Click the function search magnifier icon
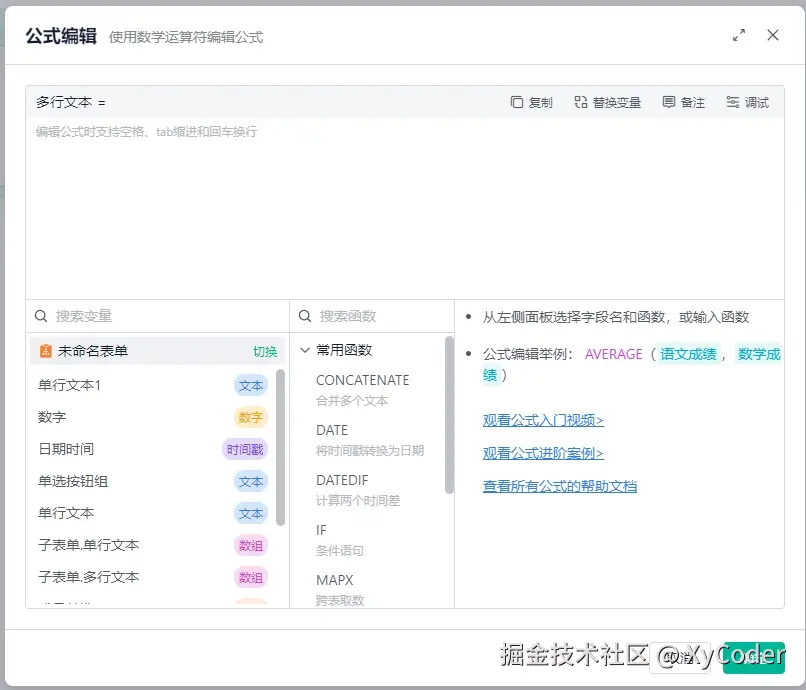This screenshot has width=806, height=690. tap(305, 316)
